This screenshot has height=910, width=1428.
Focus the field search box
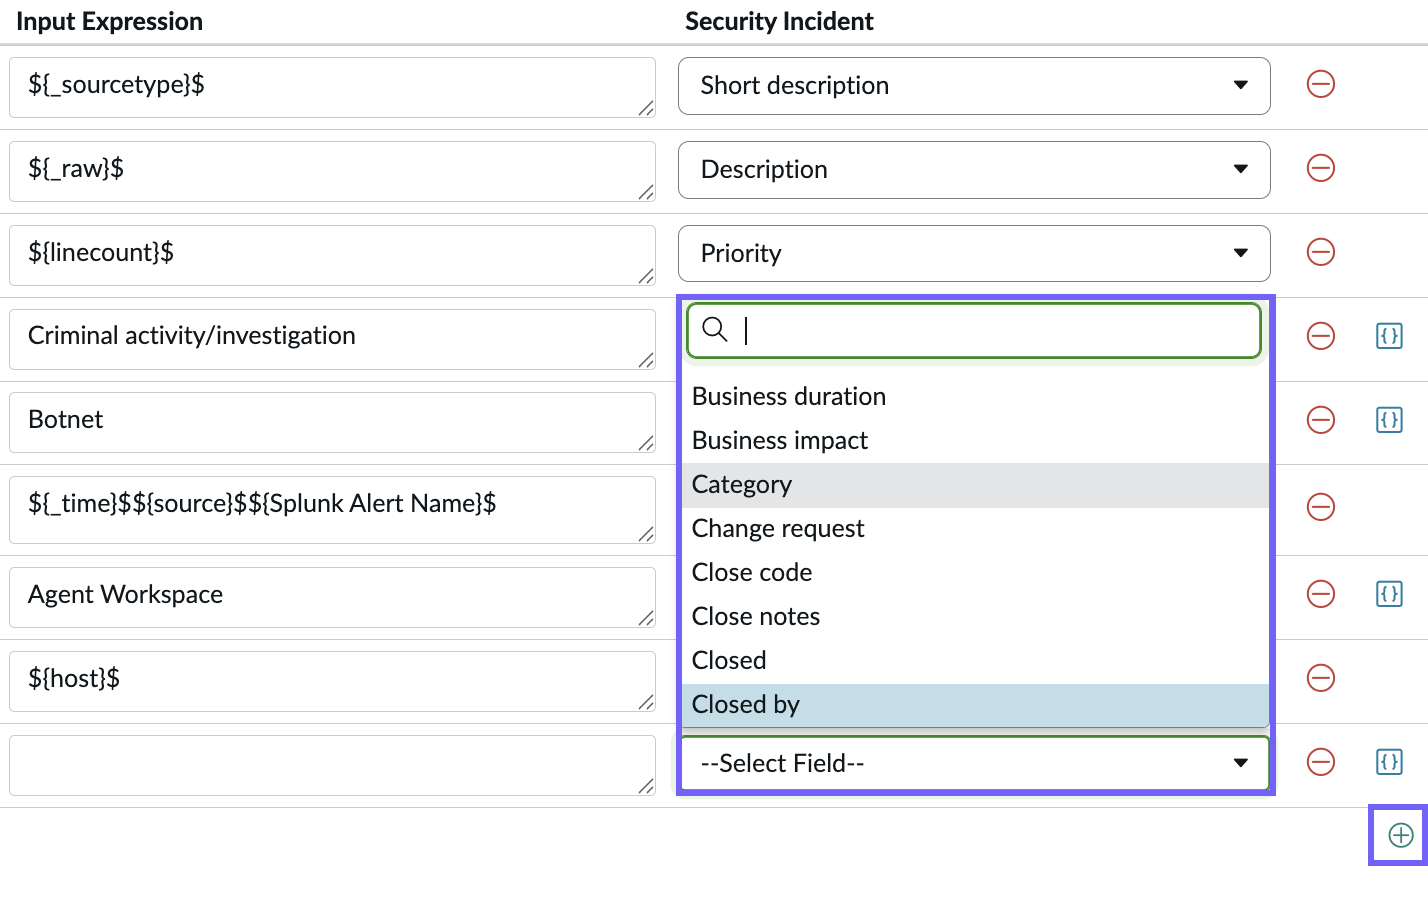tap(974, 330)
